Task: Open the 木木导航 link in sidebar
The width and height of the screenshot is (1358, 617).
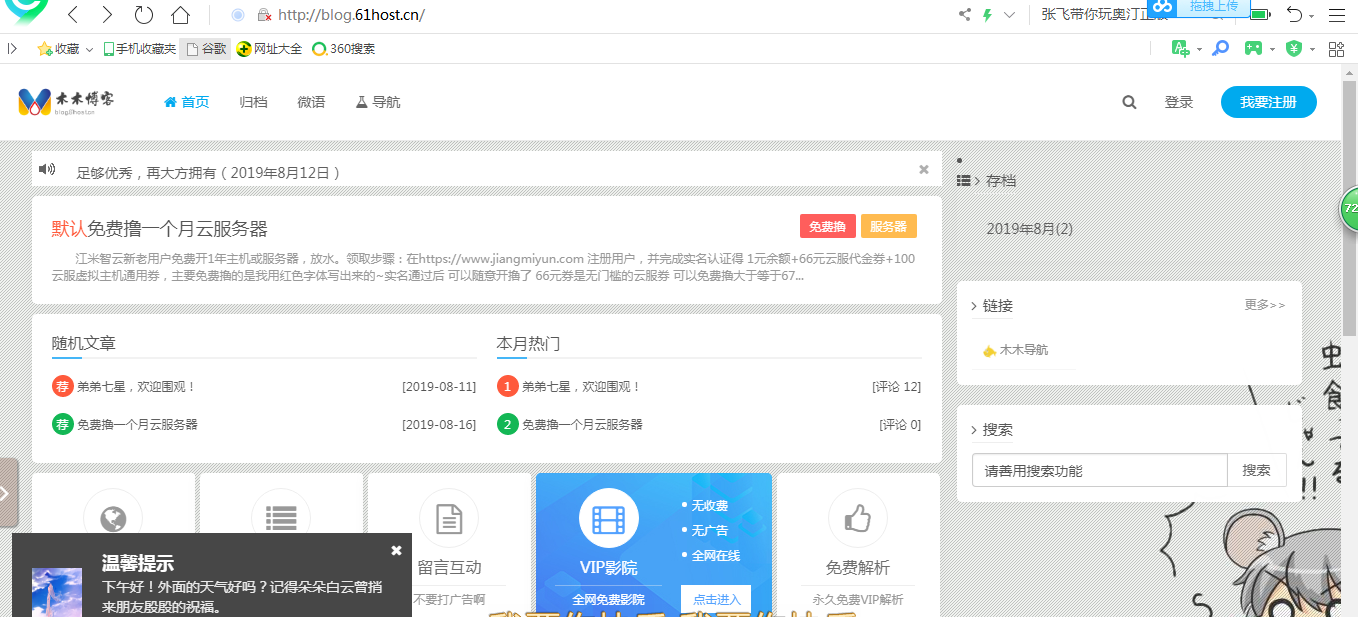Action: 1024,350
